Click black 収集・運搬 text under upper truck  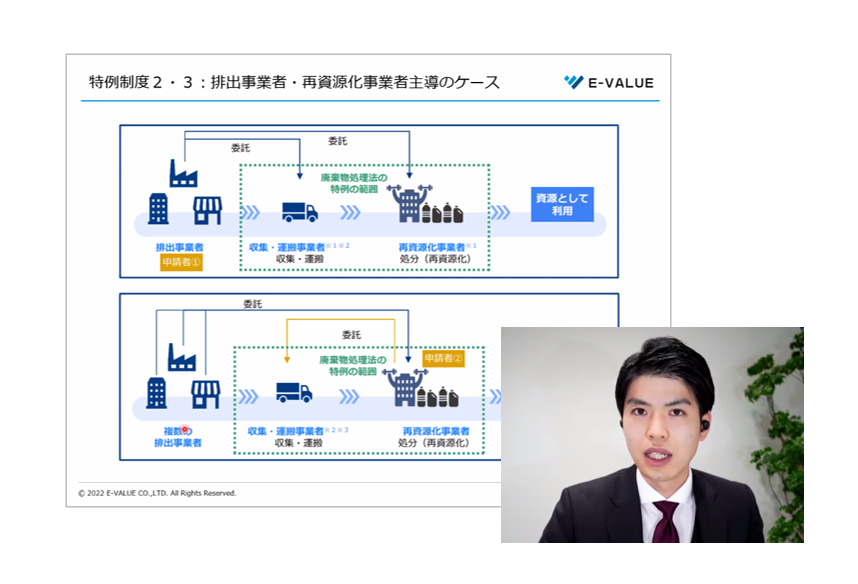click(300, 259)
